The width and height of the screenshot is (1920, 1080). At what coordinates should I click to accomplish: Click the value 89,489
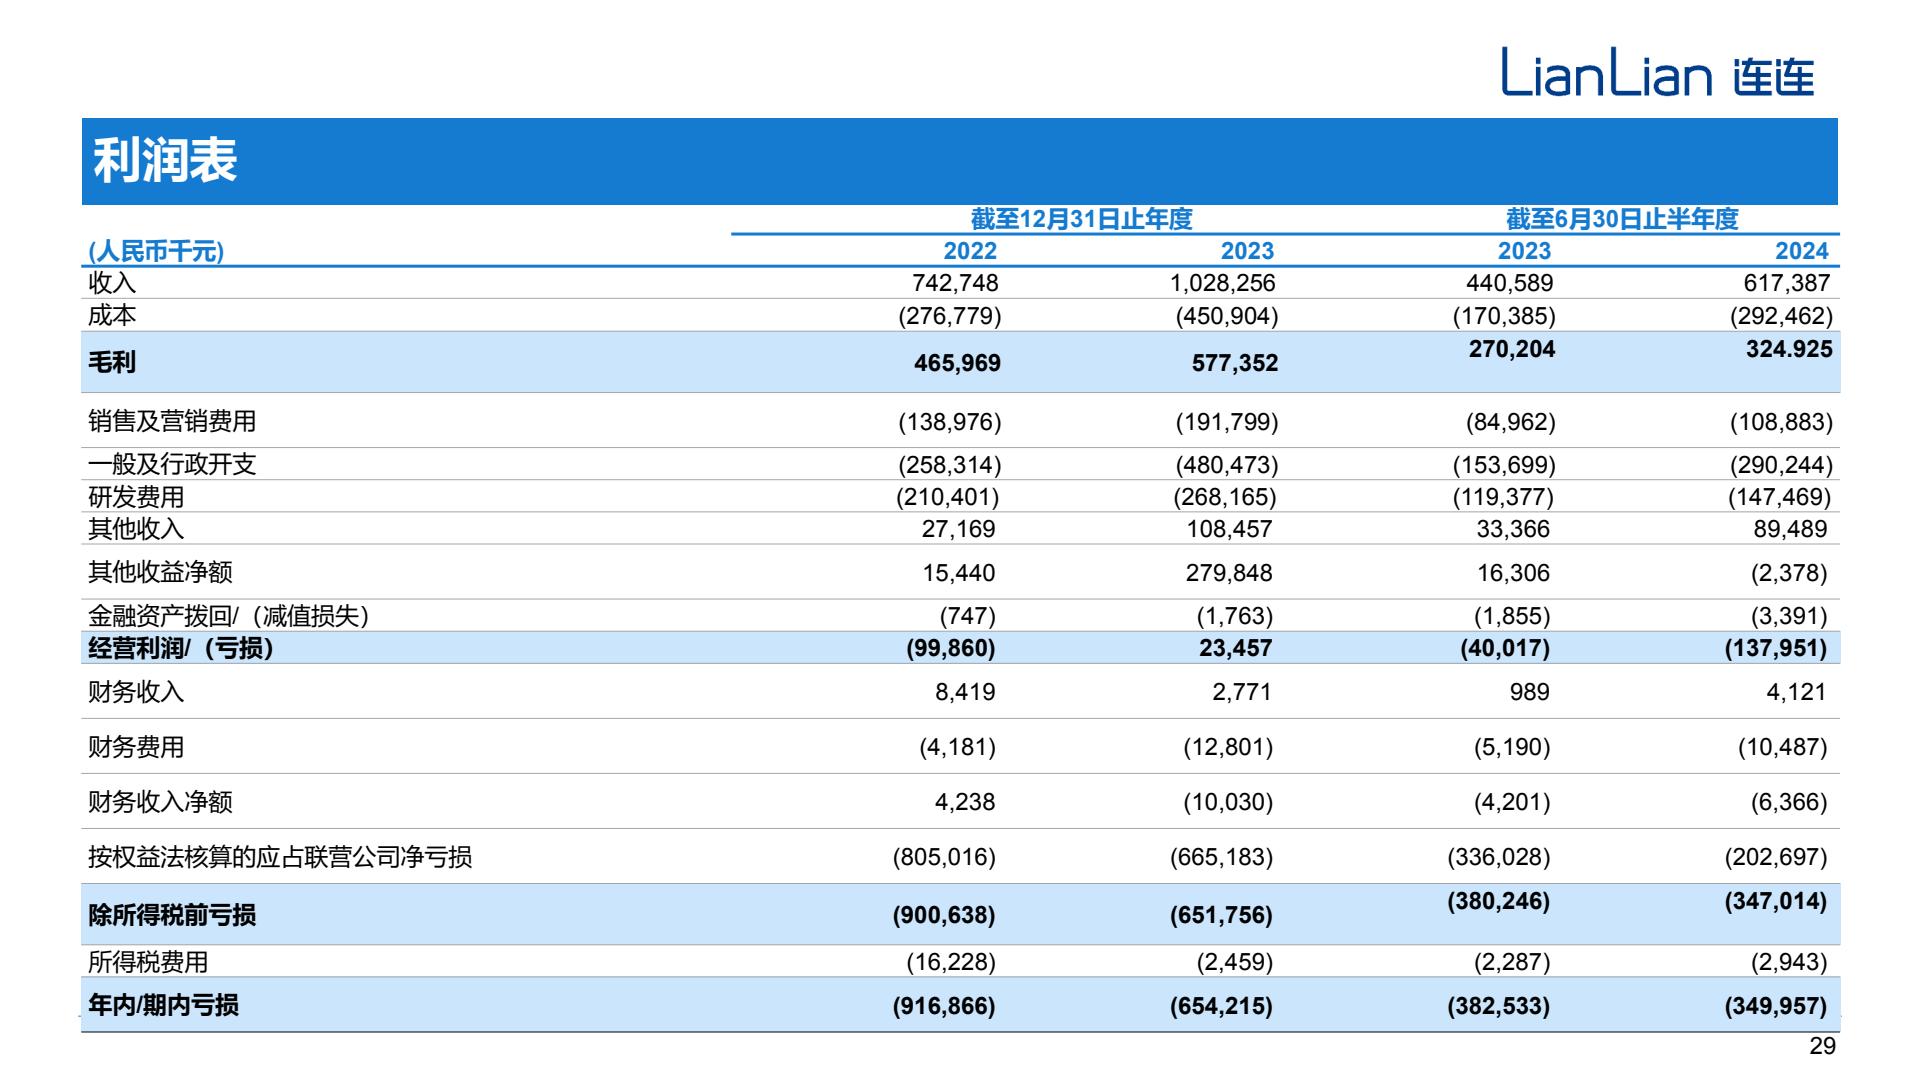[x=1790, y=529]
